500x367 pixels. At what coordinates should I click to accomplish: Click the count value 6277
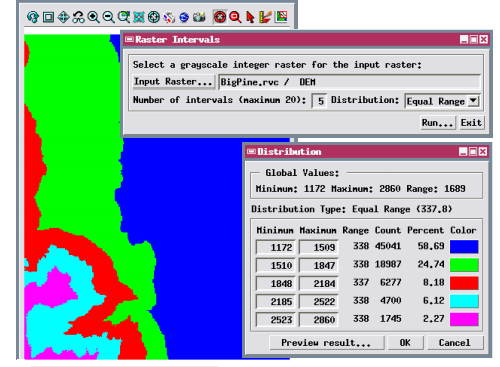pos(390,282)
